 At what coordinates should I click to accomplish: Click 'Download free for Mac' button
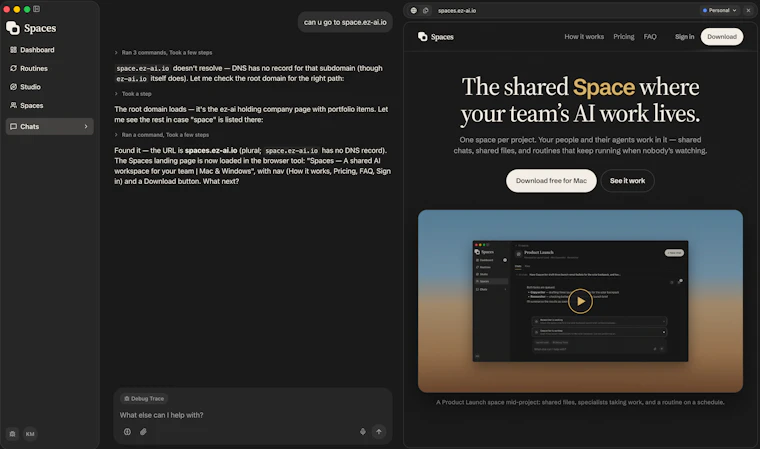pyautogui.click(x=551, y=181)
